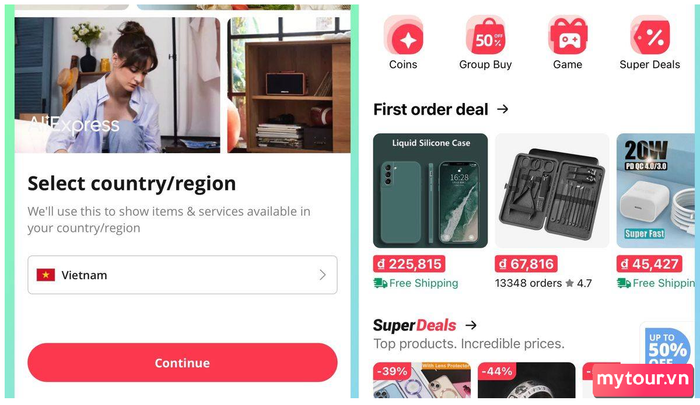This screenshot has width=700, height=405.
Task: Click the Vietnam flag icon
Action: coord(46,275)
